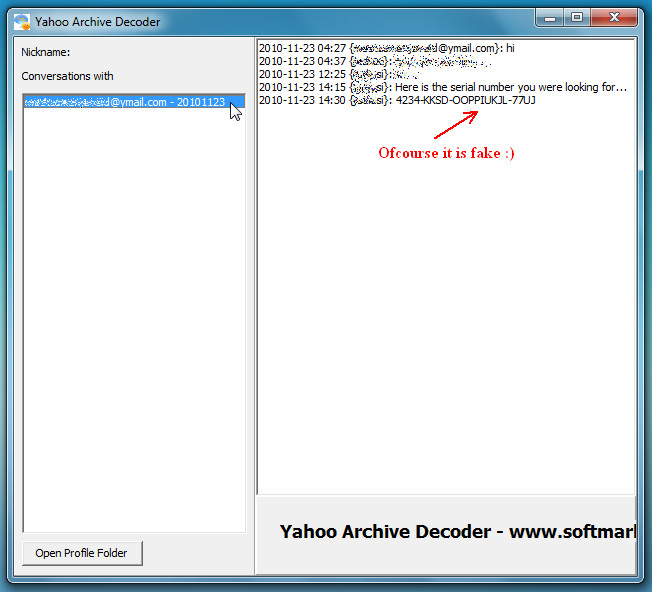Close the Yahoo Archive Decoder window

point(614,18)
